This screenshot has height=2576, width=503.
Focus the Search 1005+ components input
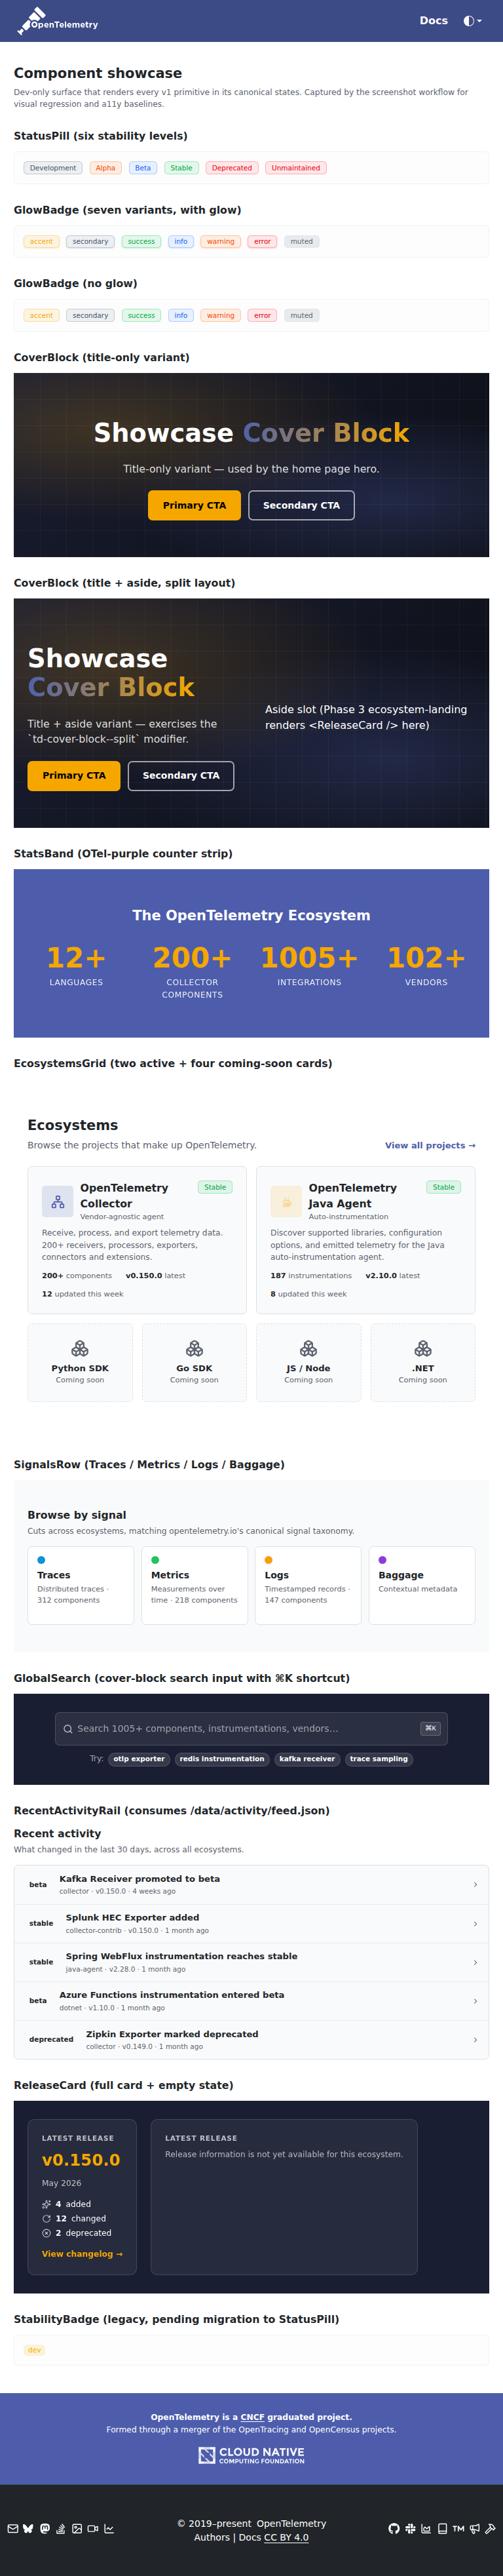251,1728
